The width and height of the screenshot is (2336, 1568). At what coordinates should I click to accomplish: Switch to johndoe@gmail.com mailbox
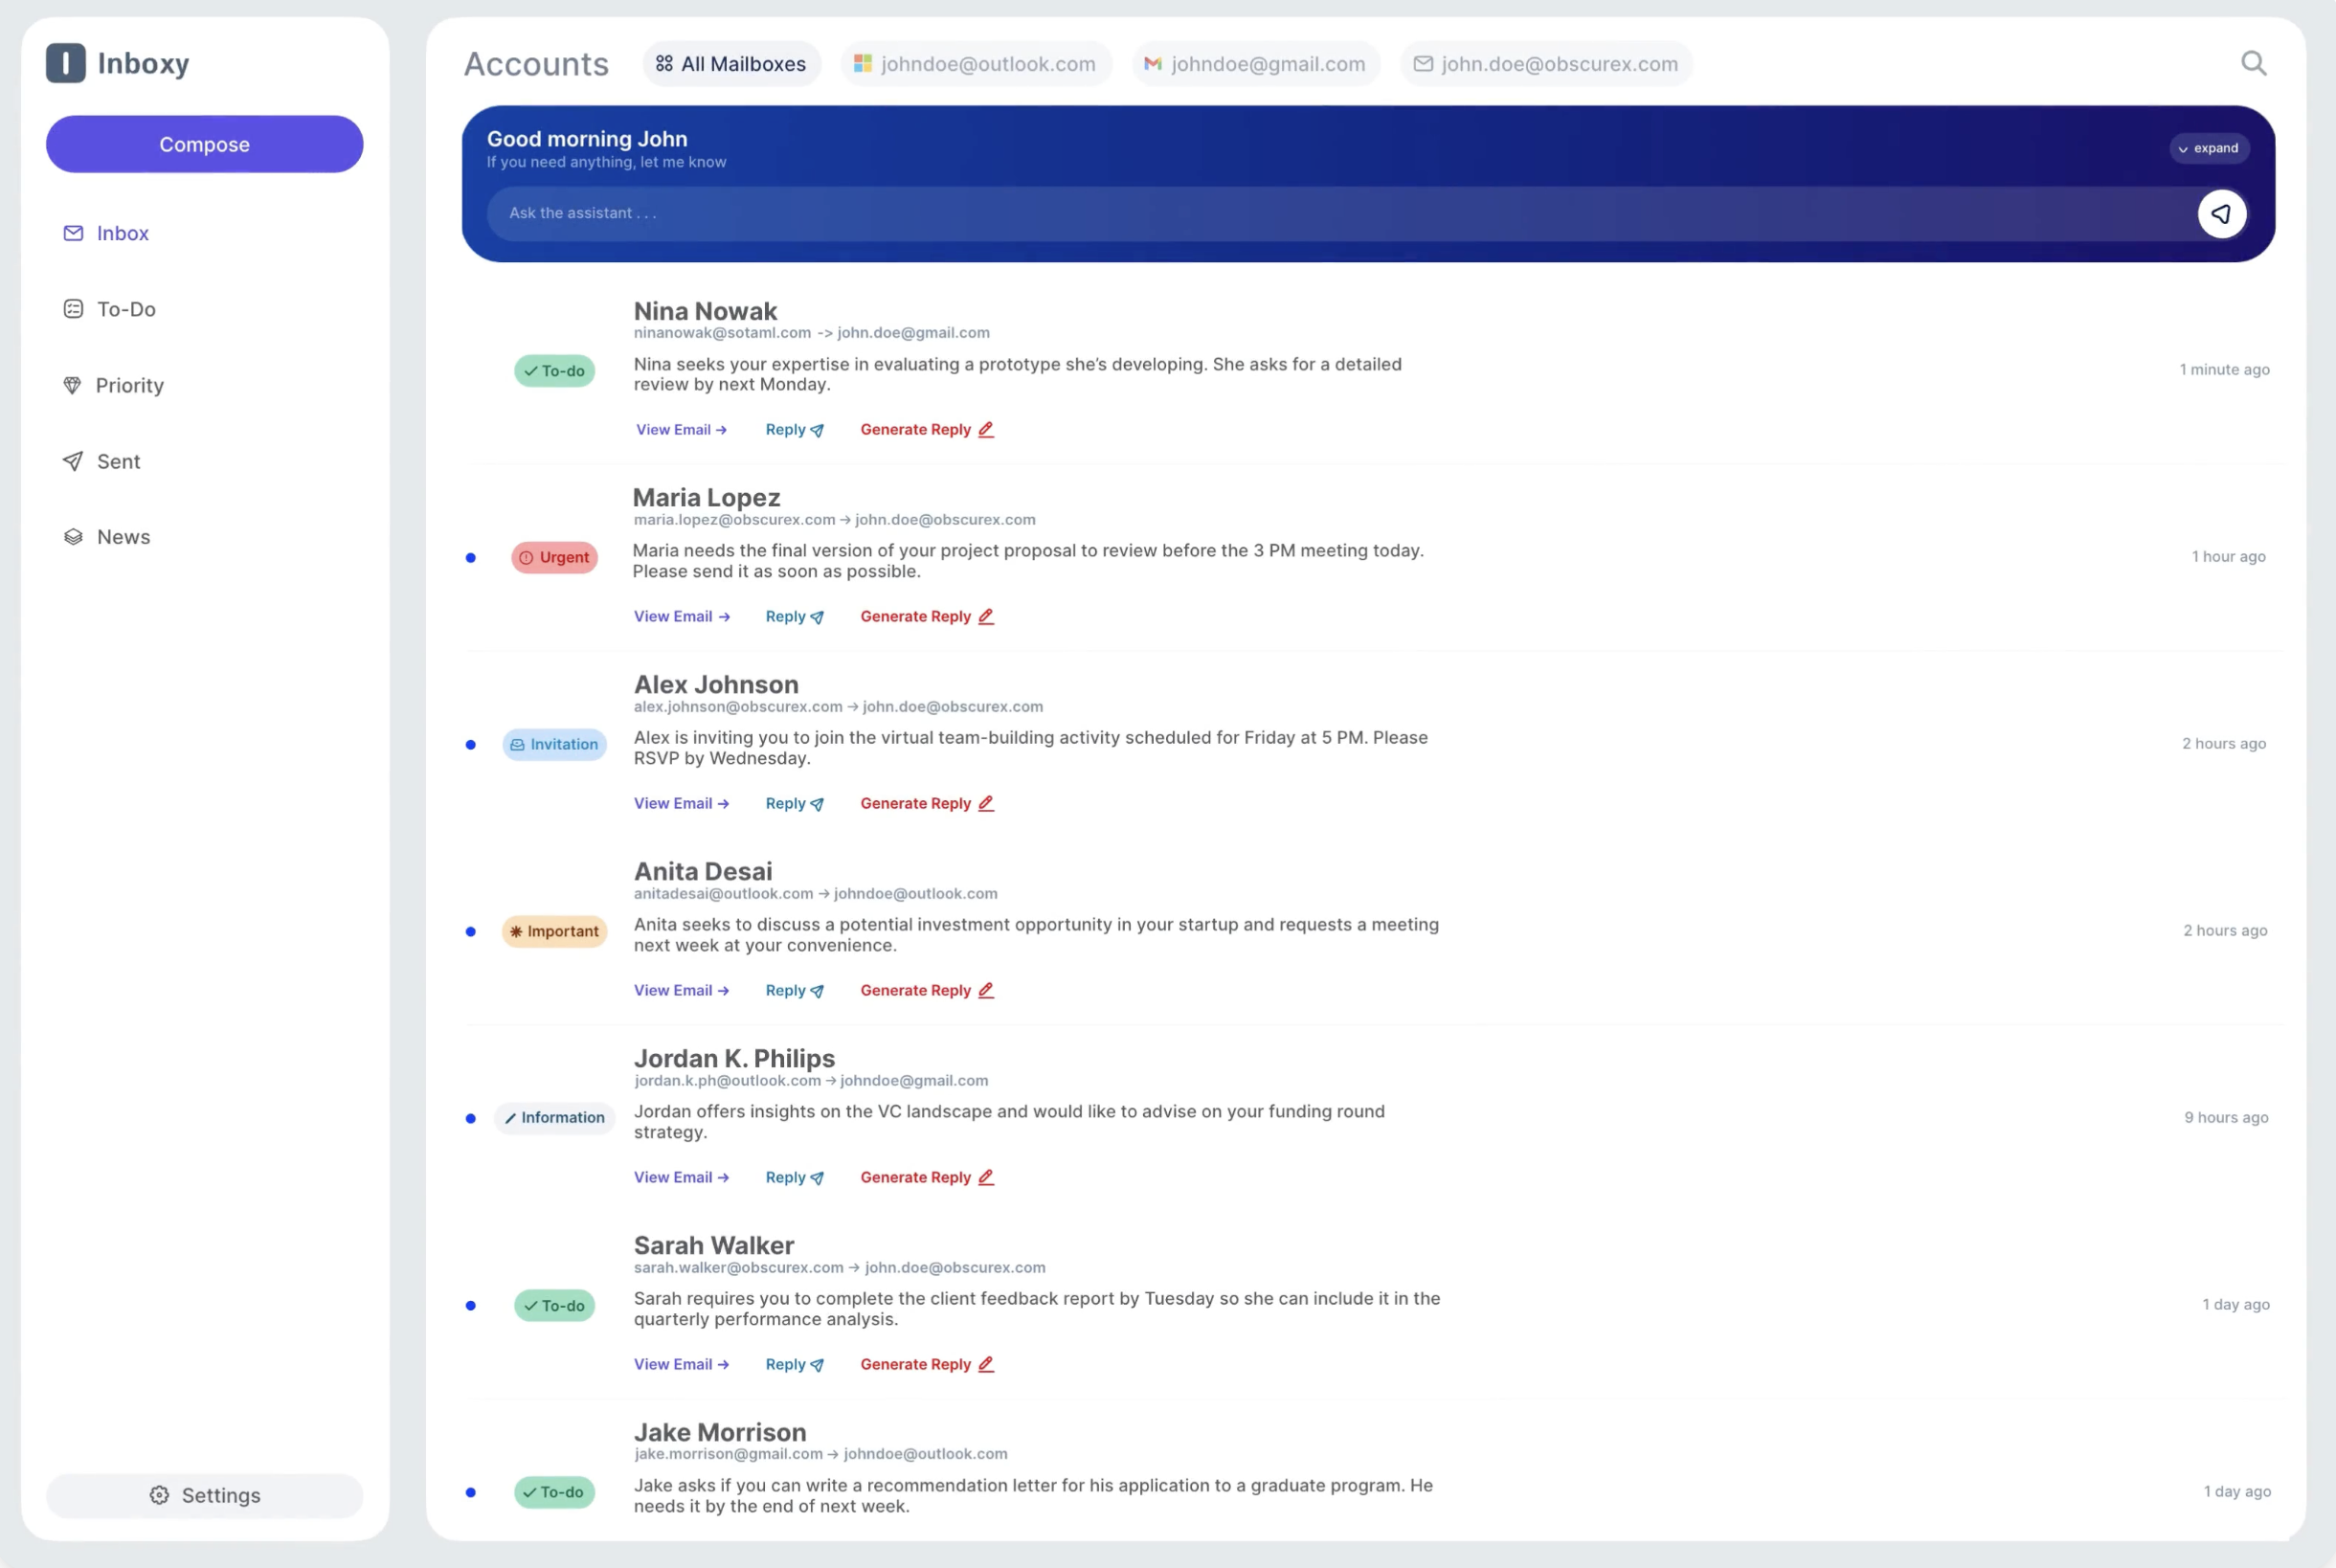(1255, 64)
